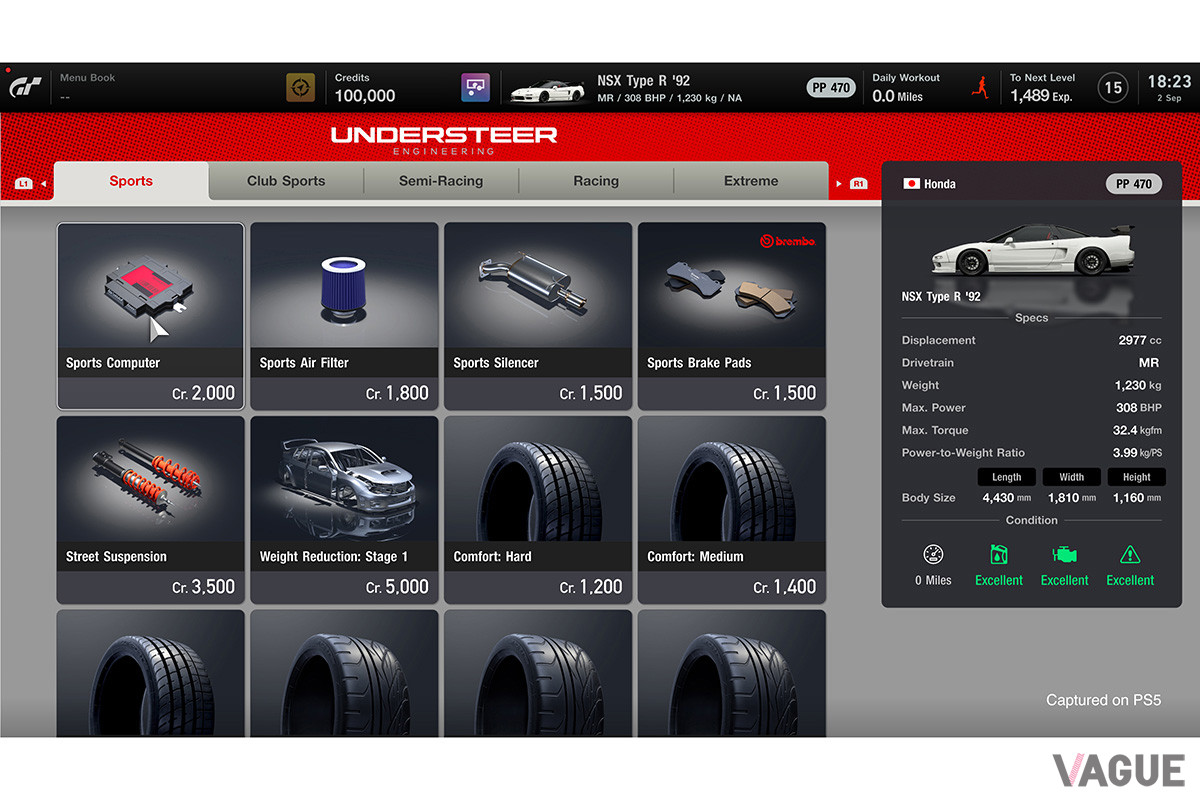Click the Displacement value 2977 cc
Image resolution: width=1200 pixels, height=800 pixels.
1140,340
